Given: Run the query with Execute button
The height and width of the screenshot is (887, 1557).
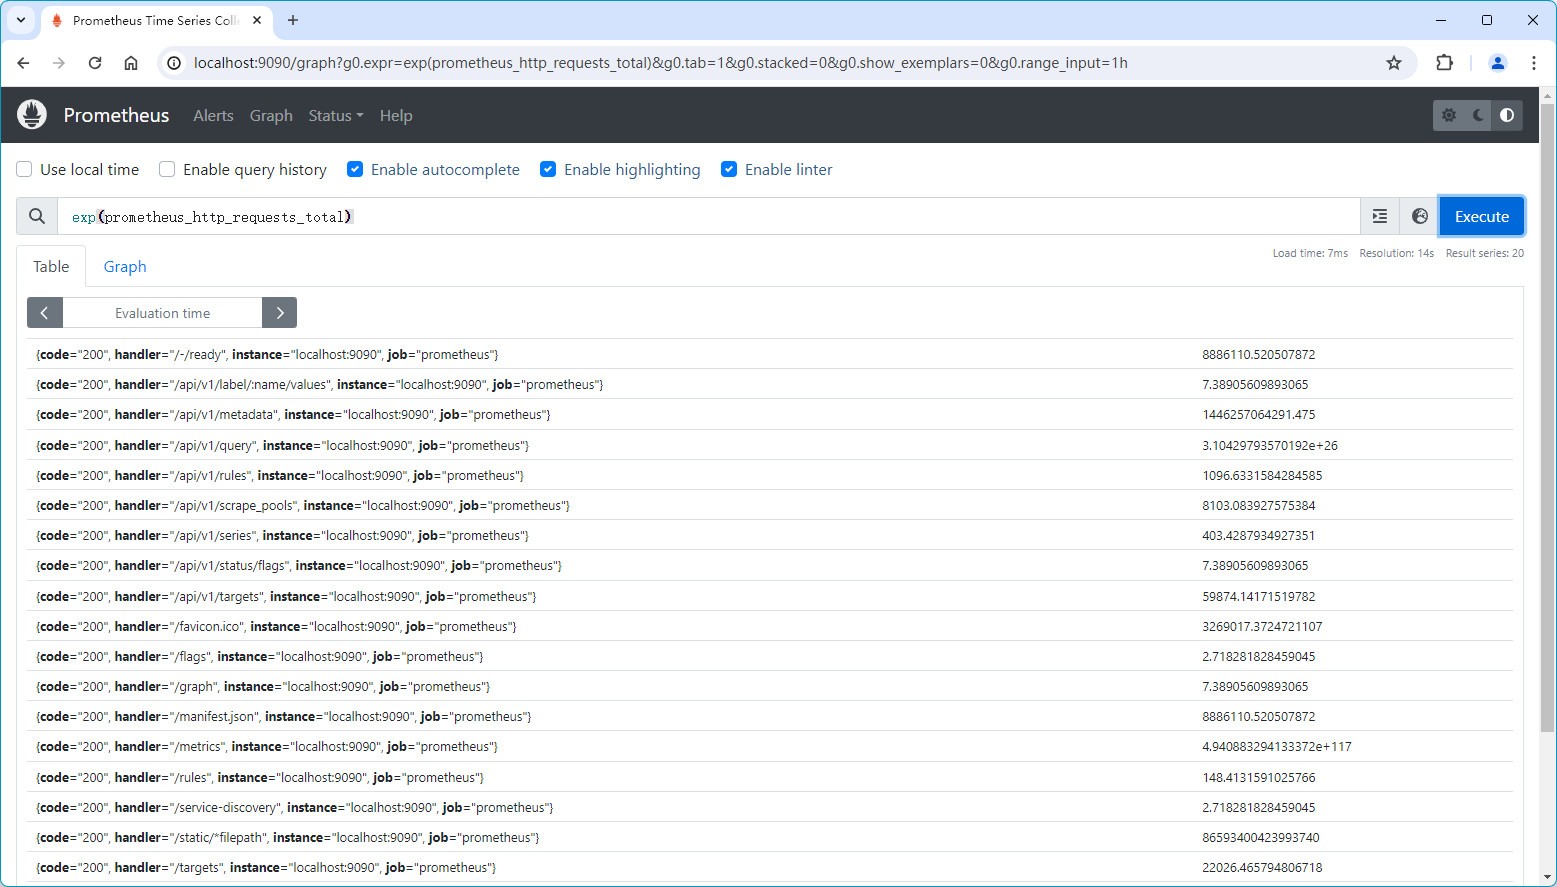Looking at the screenshot, I should click(1481, 216).
